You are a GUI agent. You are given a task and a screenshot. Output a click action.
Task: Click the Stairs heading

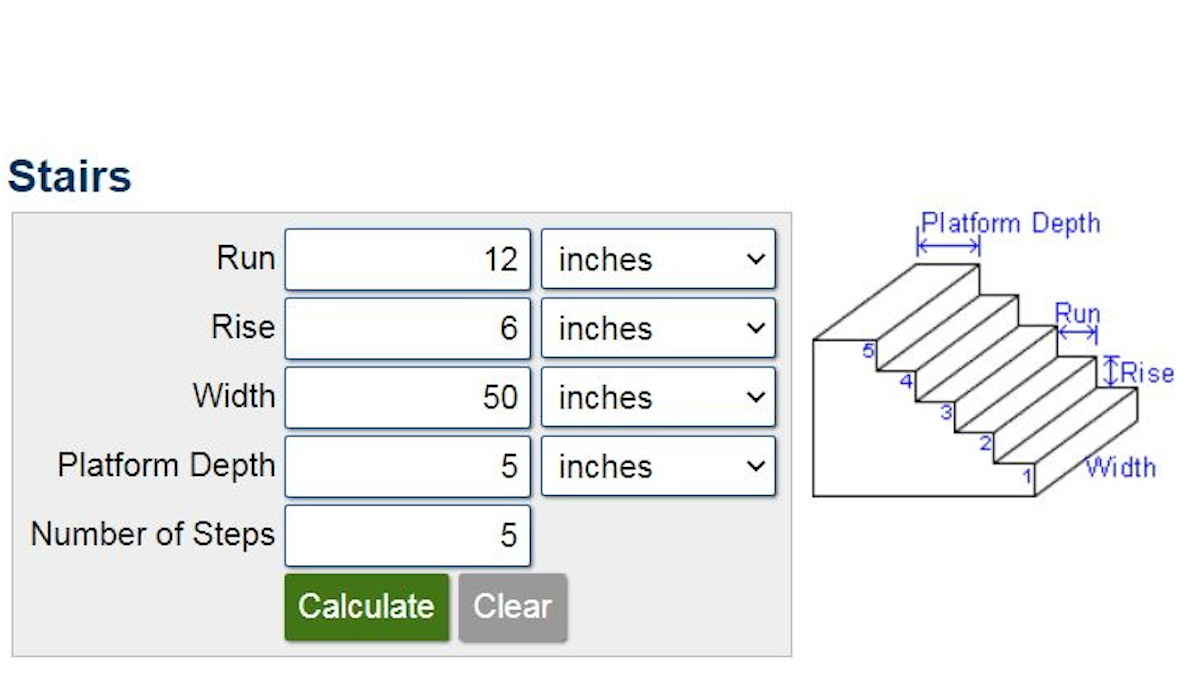tap(70, 177)
